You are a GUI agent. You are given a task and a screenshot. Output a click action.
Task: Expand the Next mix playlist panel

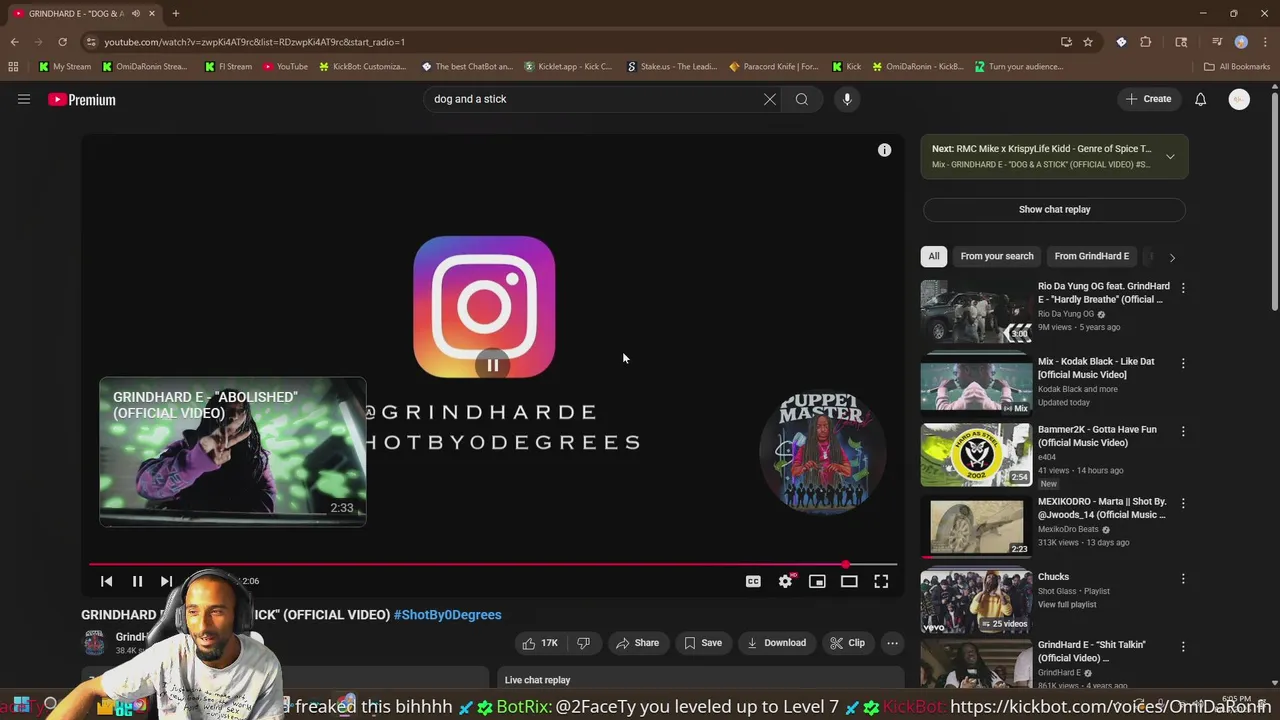coord(1170,157)
